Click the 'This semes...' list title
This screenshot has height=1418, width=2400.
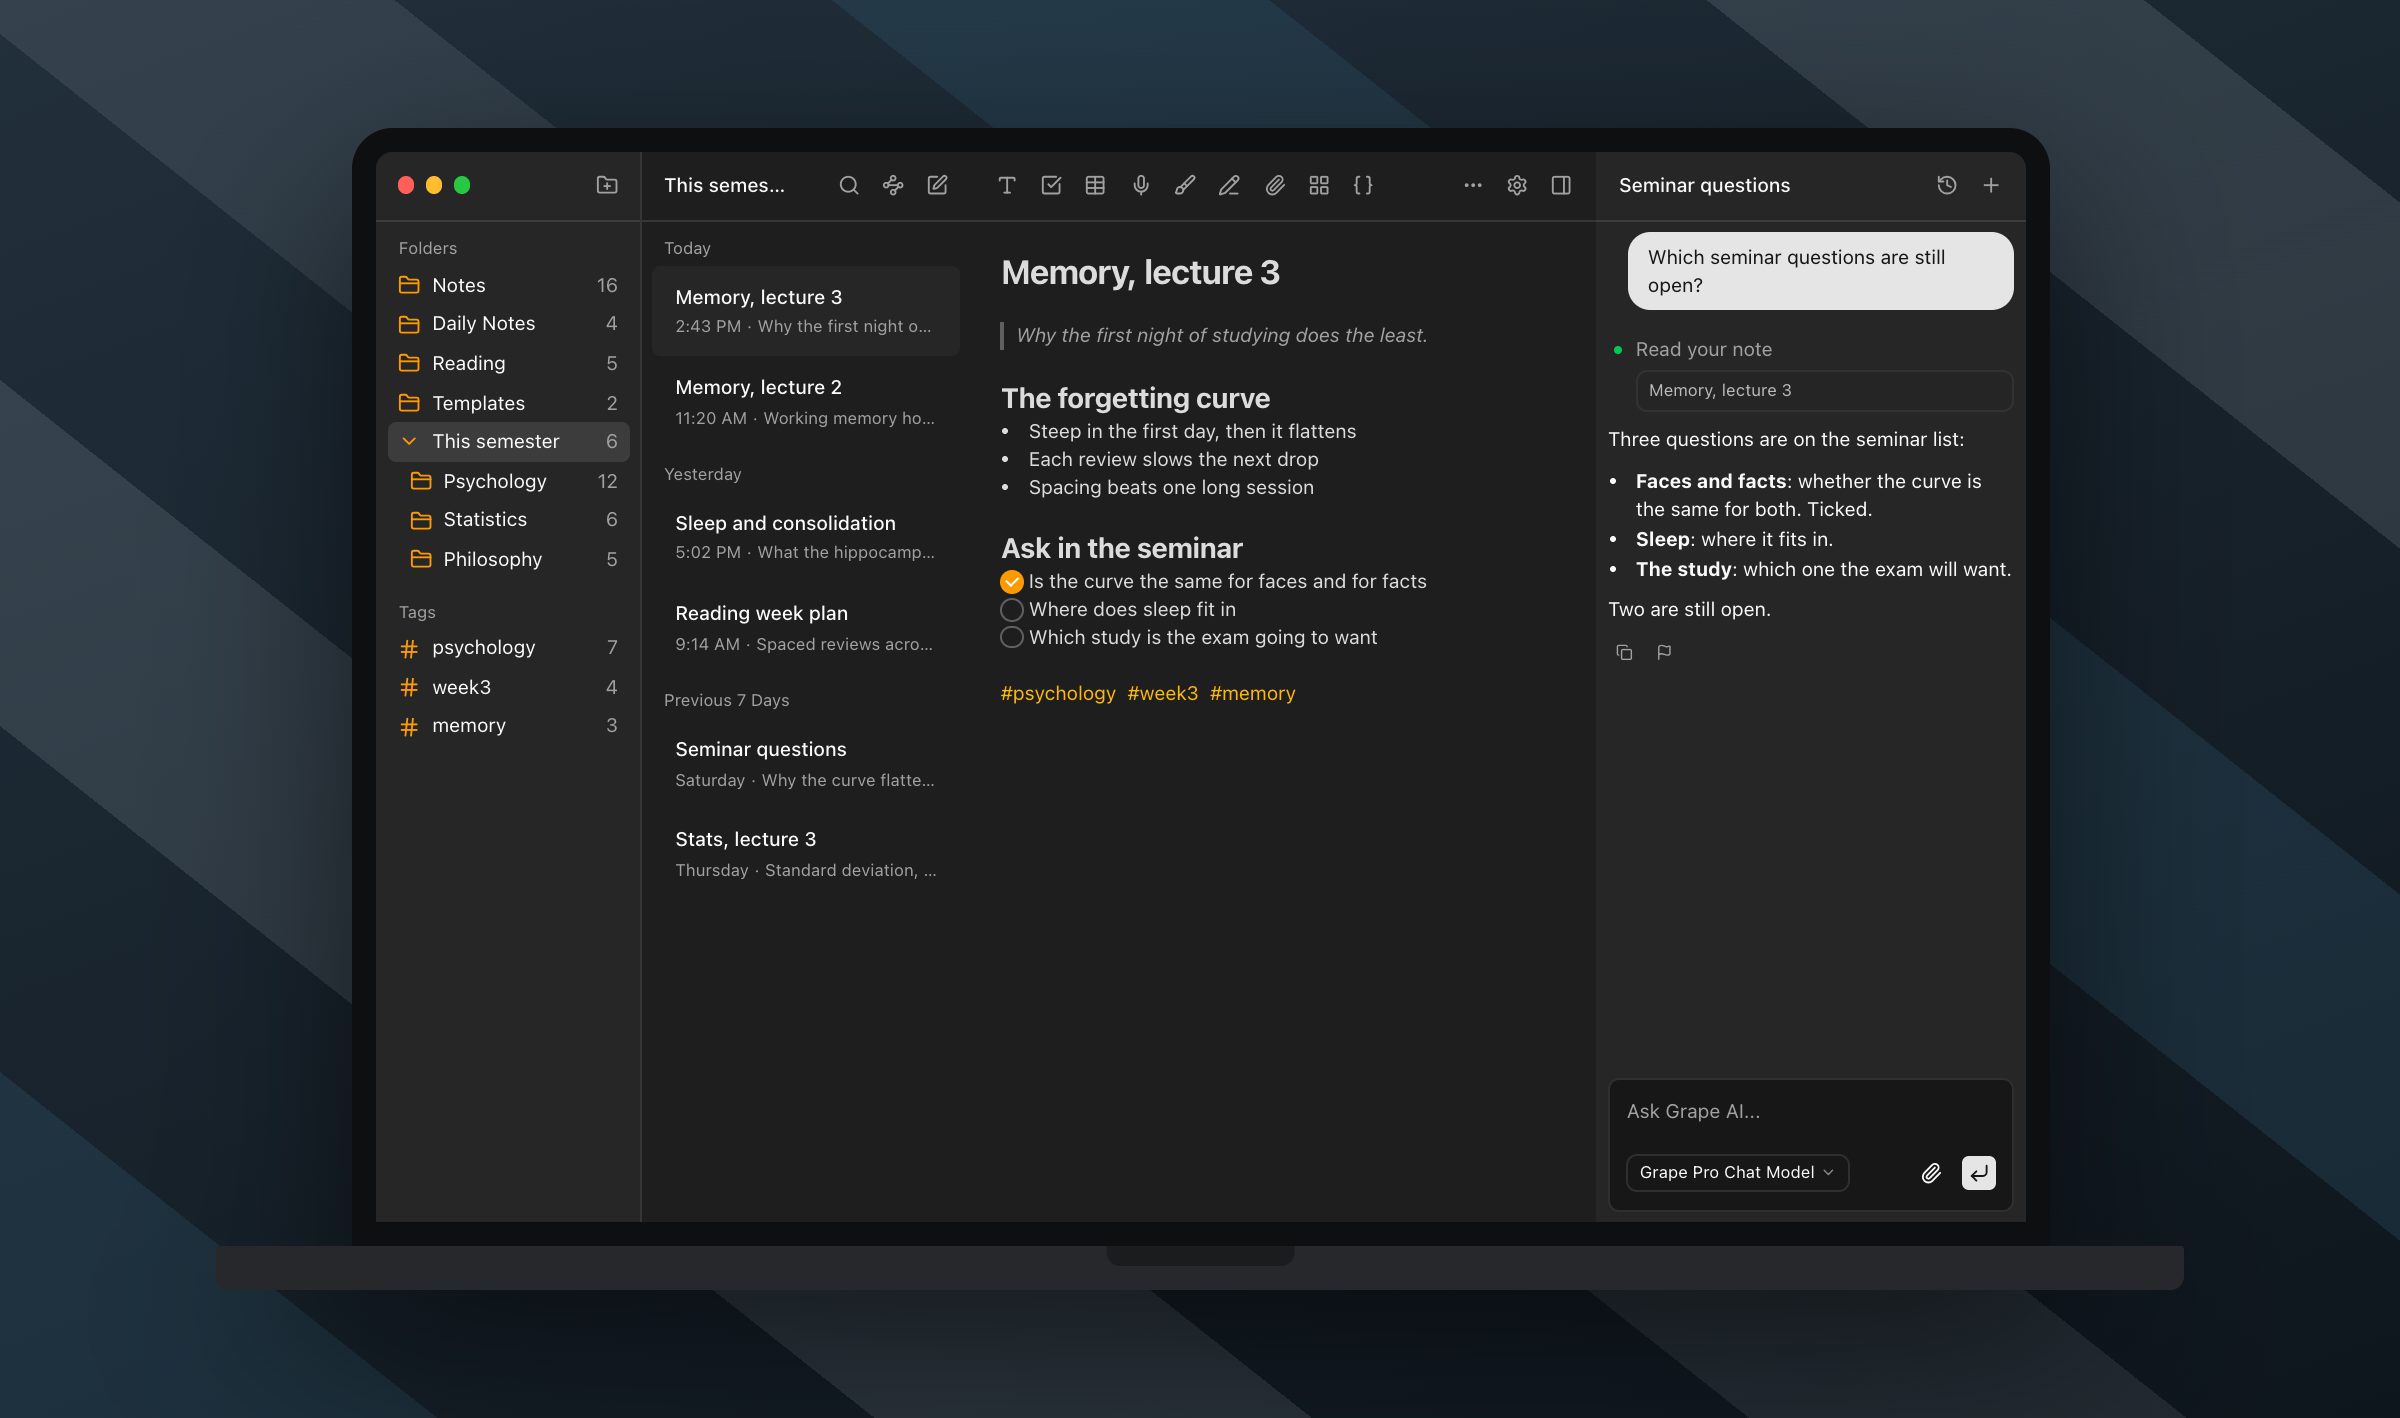tap(724, 185)
